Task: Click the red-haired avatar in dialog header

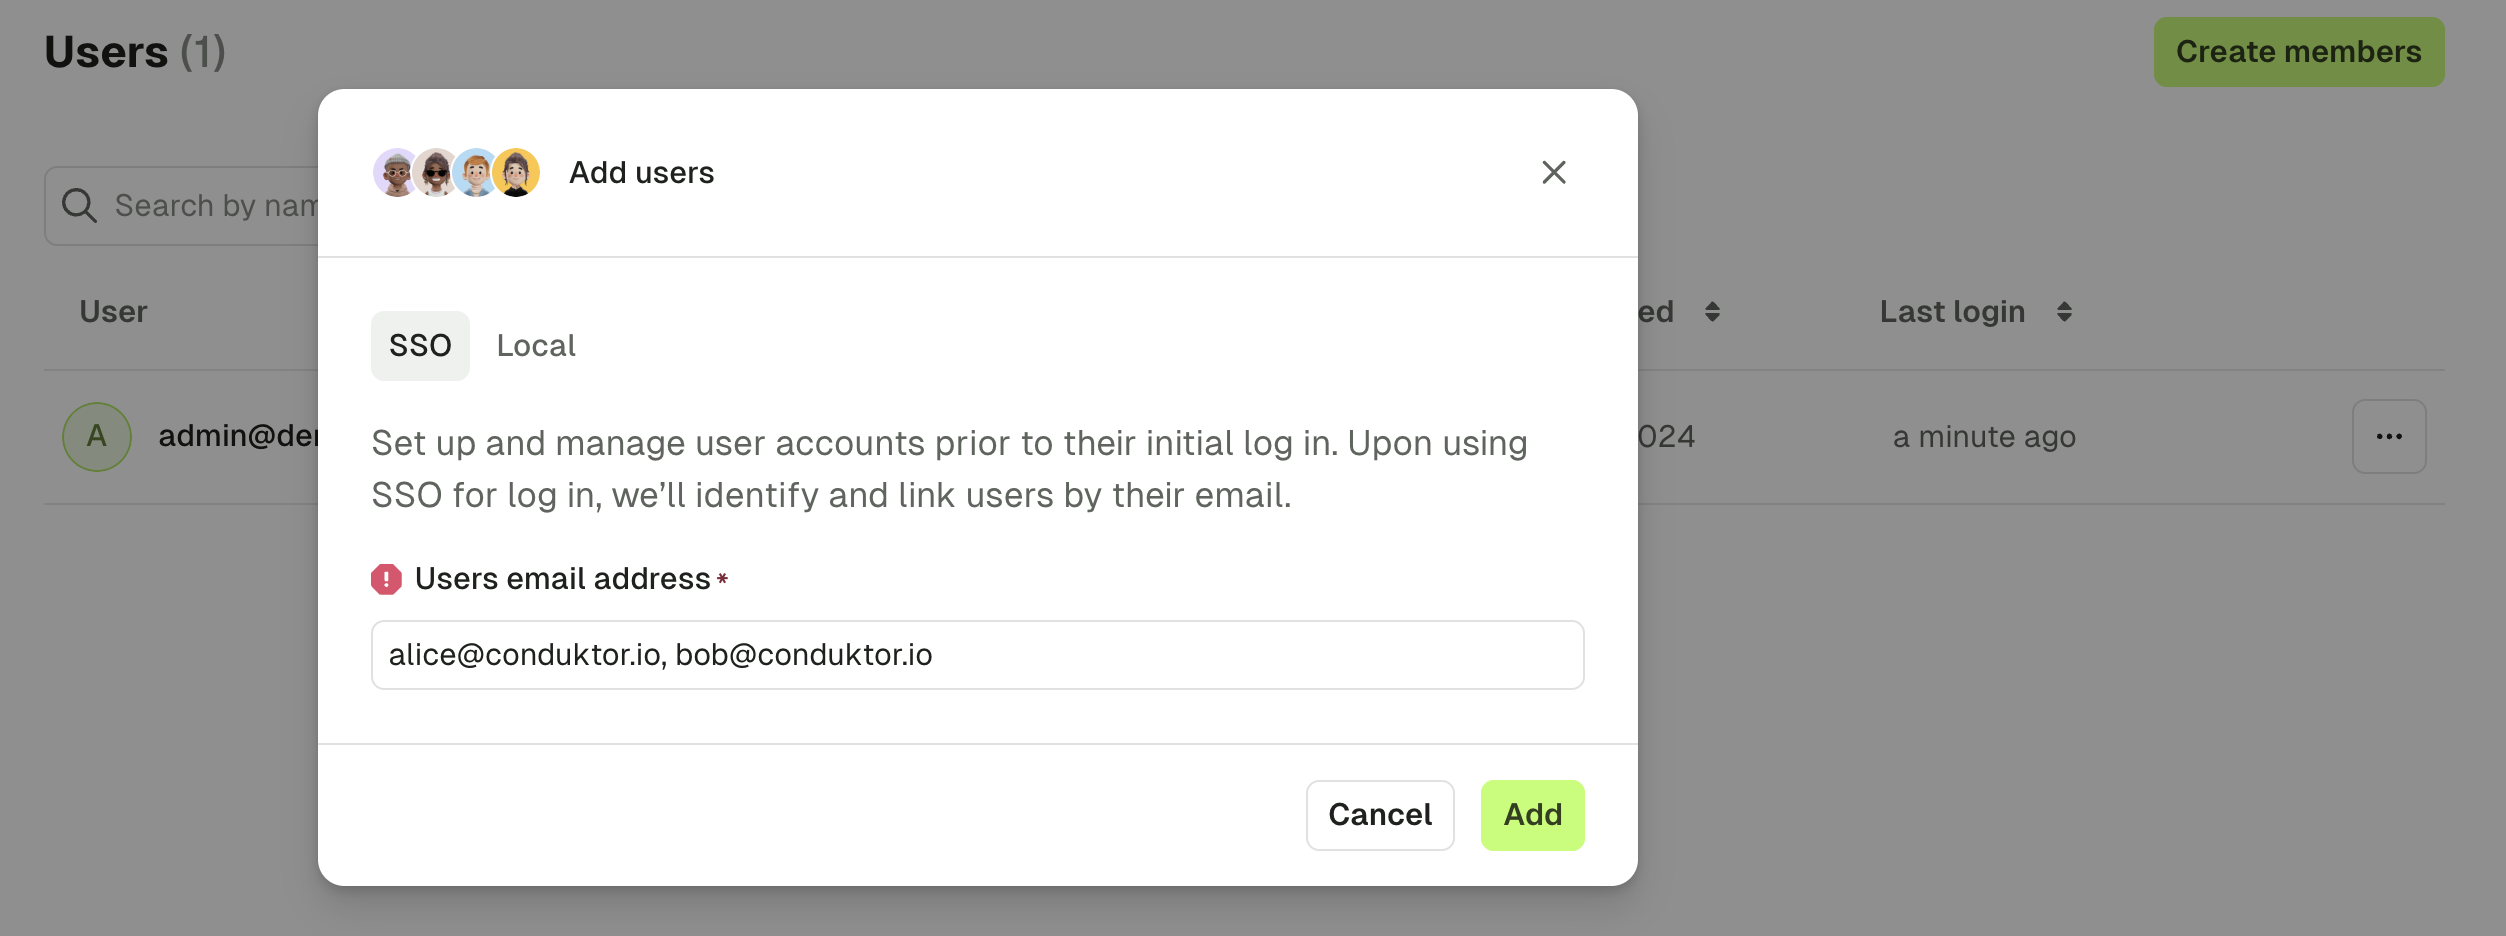Action: pyautogui.click(x=476, y=173)
